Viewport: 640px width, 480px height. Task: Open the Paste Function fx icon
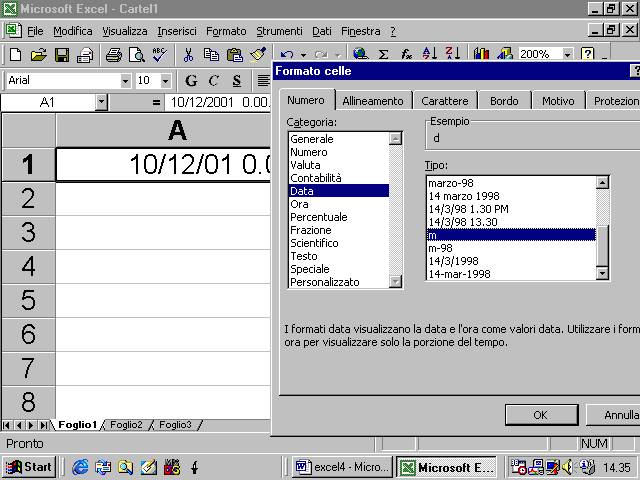406,54
